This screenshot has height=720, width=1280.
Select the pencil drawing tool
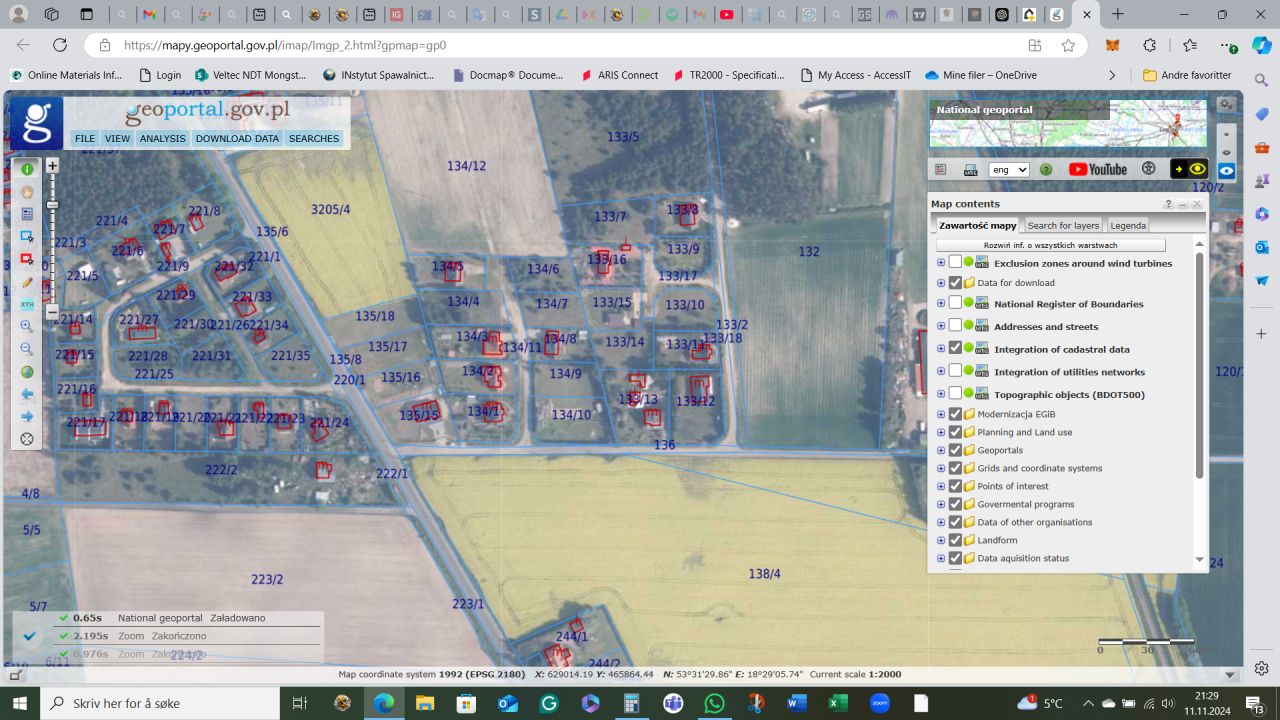tap(27, 282)
